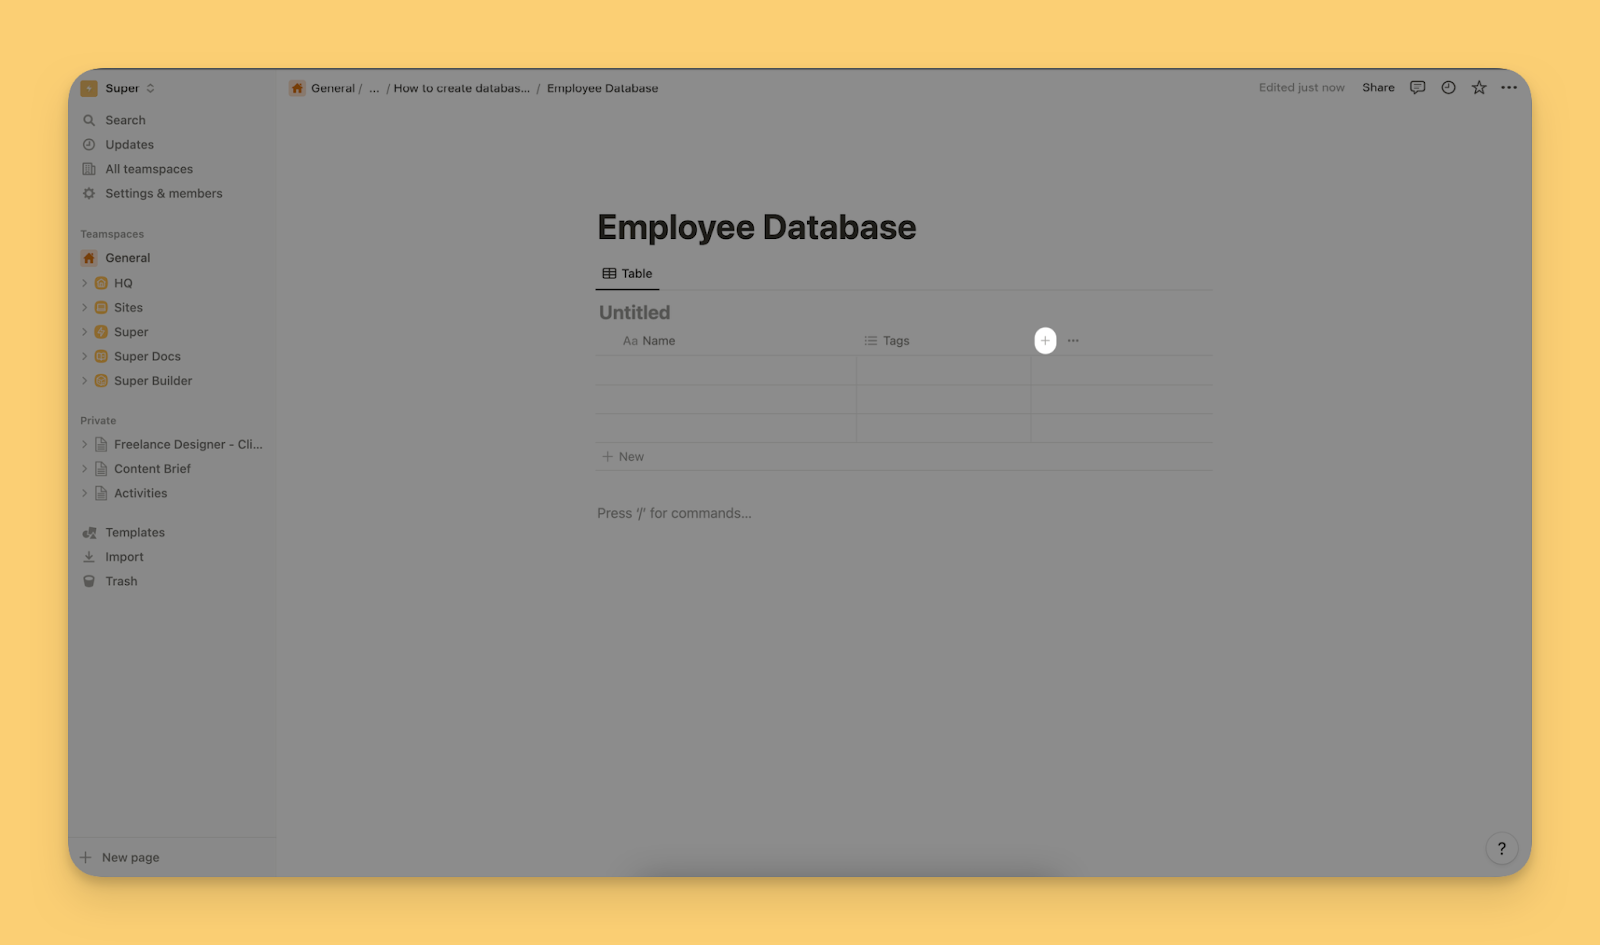The image size is (1600, 945).
Task: Click the Content Brief document icon
Action: 101,469
